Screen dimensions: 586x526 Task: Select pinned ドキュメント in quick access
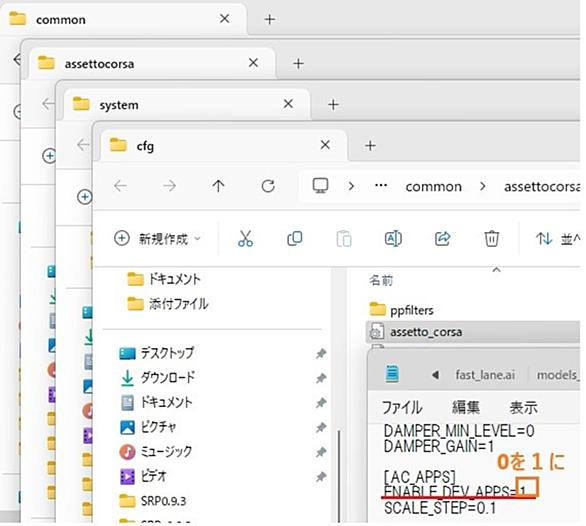pyautogui.click(x=157, y=402)
